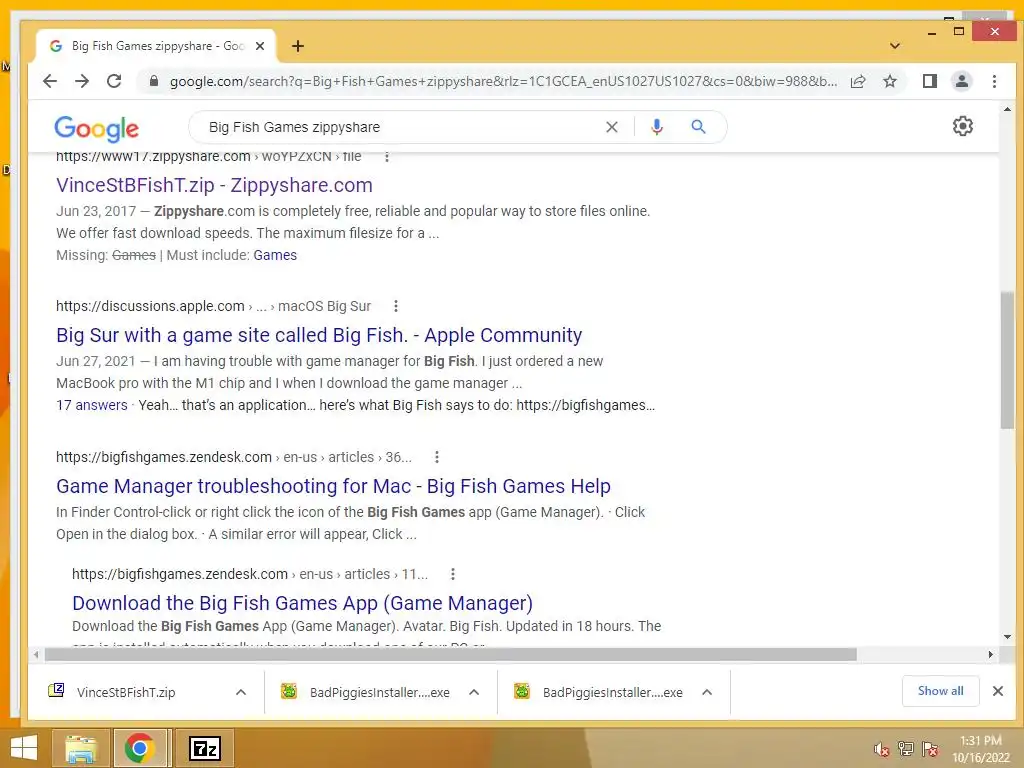Open the Chrome three-dot menu

[x=994, y=81]
